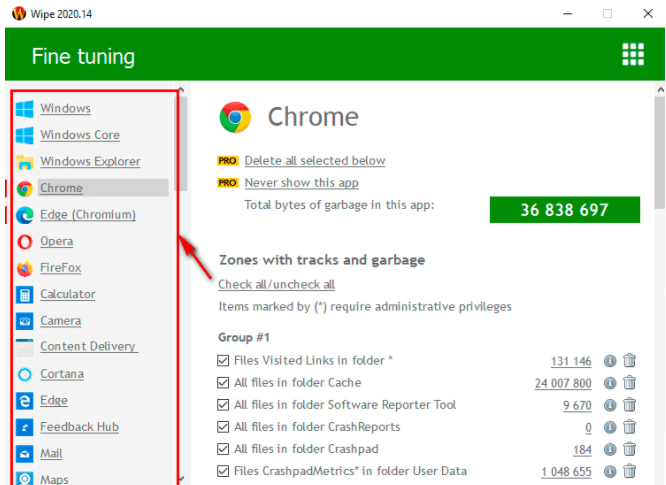The width and height of the screenshot is (666, 485).
Task: Open Calculator entry in app list
Action: 68,294
